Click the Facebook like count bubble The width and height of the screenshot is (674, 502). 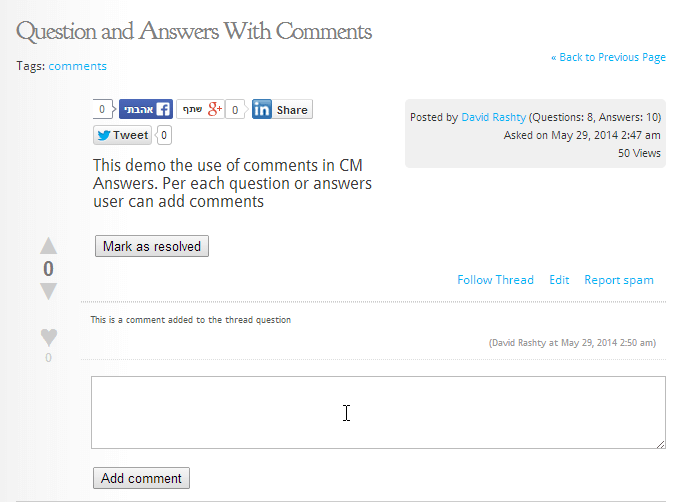pyautogui.click(x=103, y=109)
